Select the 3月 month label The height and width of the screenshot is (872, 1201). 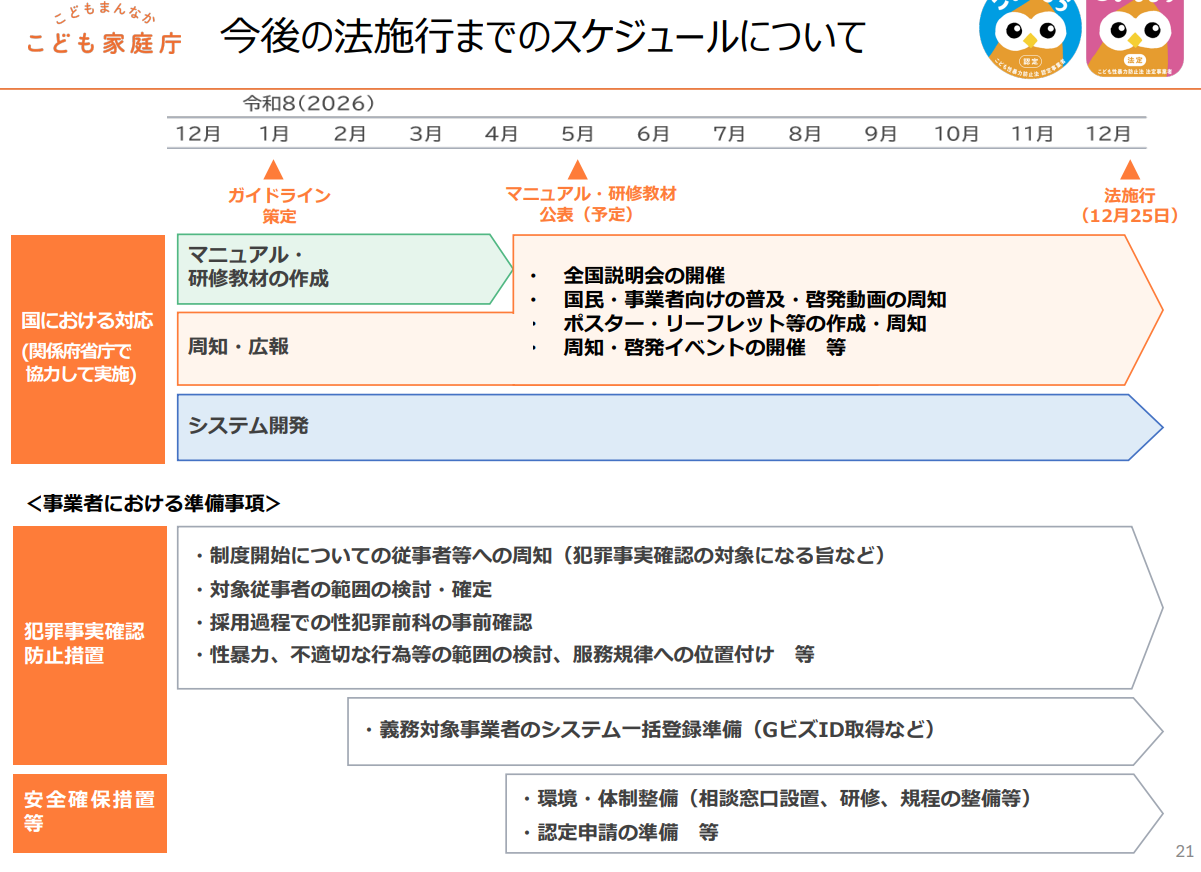pyautogui.click(x=426, y=133)
